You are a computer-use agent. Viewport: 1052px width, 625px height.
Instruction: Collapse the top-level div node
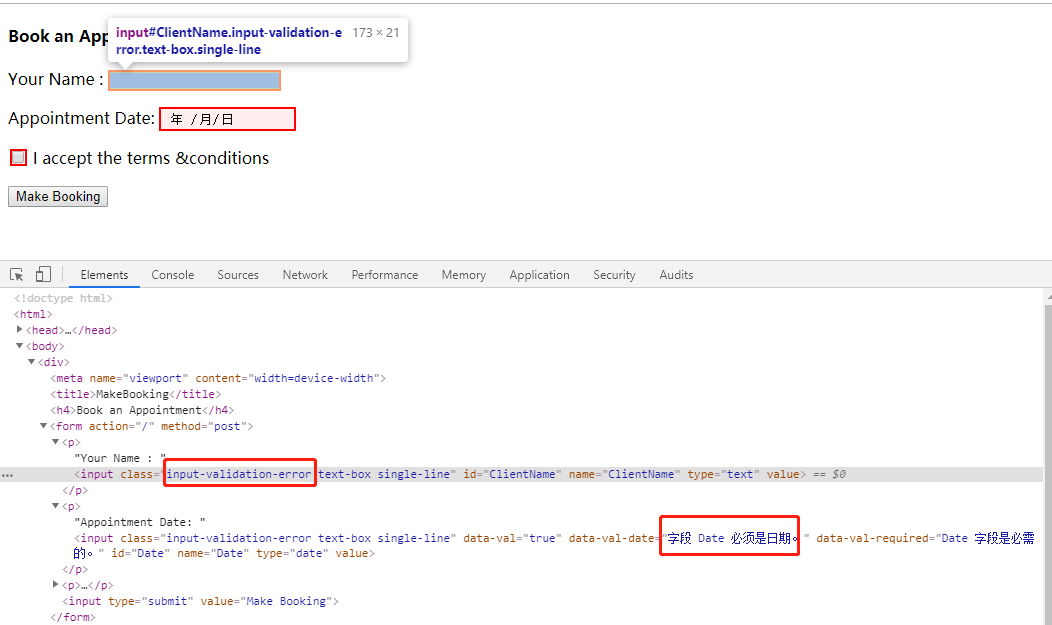click(x=32, y=361)
